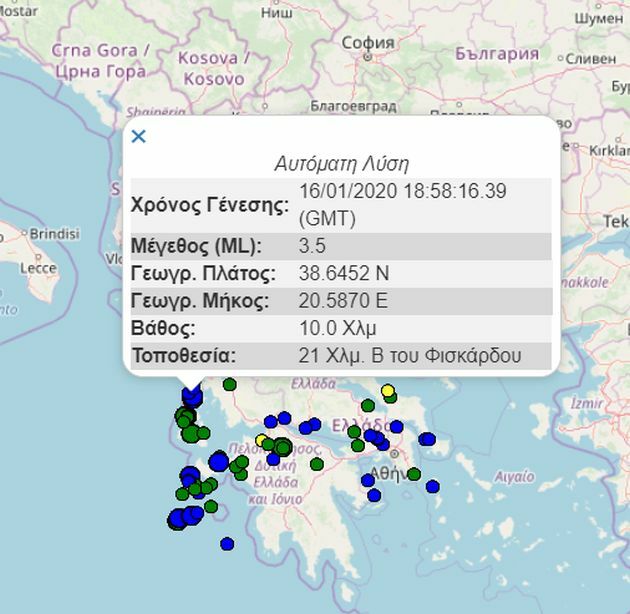Click the green marker east of Αθήνα label
Viewport: 630px width, 614px height.
click(414, 474)
